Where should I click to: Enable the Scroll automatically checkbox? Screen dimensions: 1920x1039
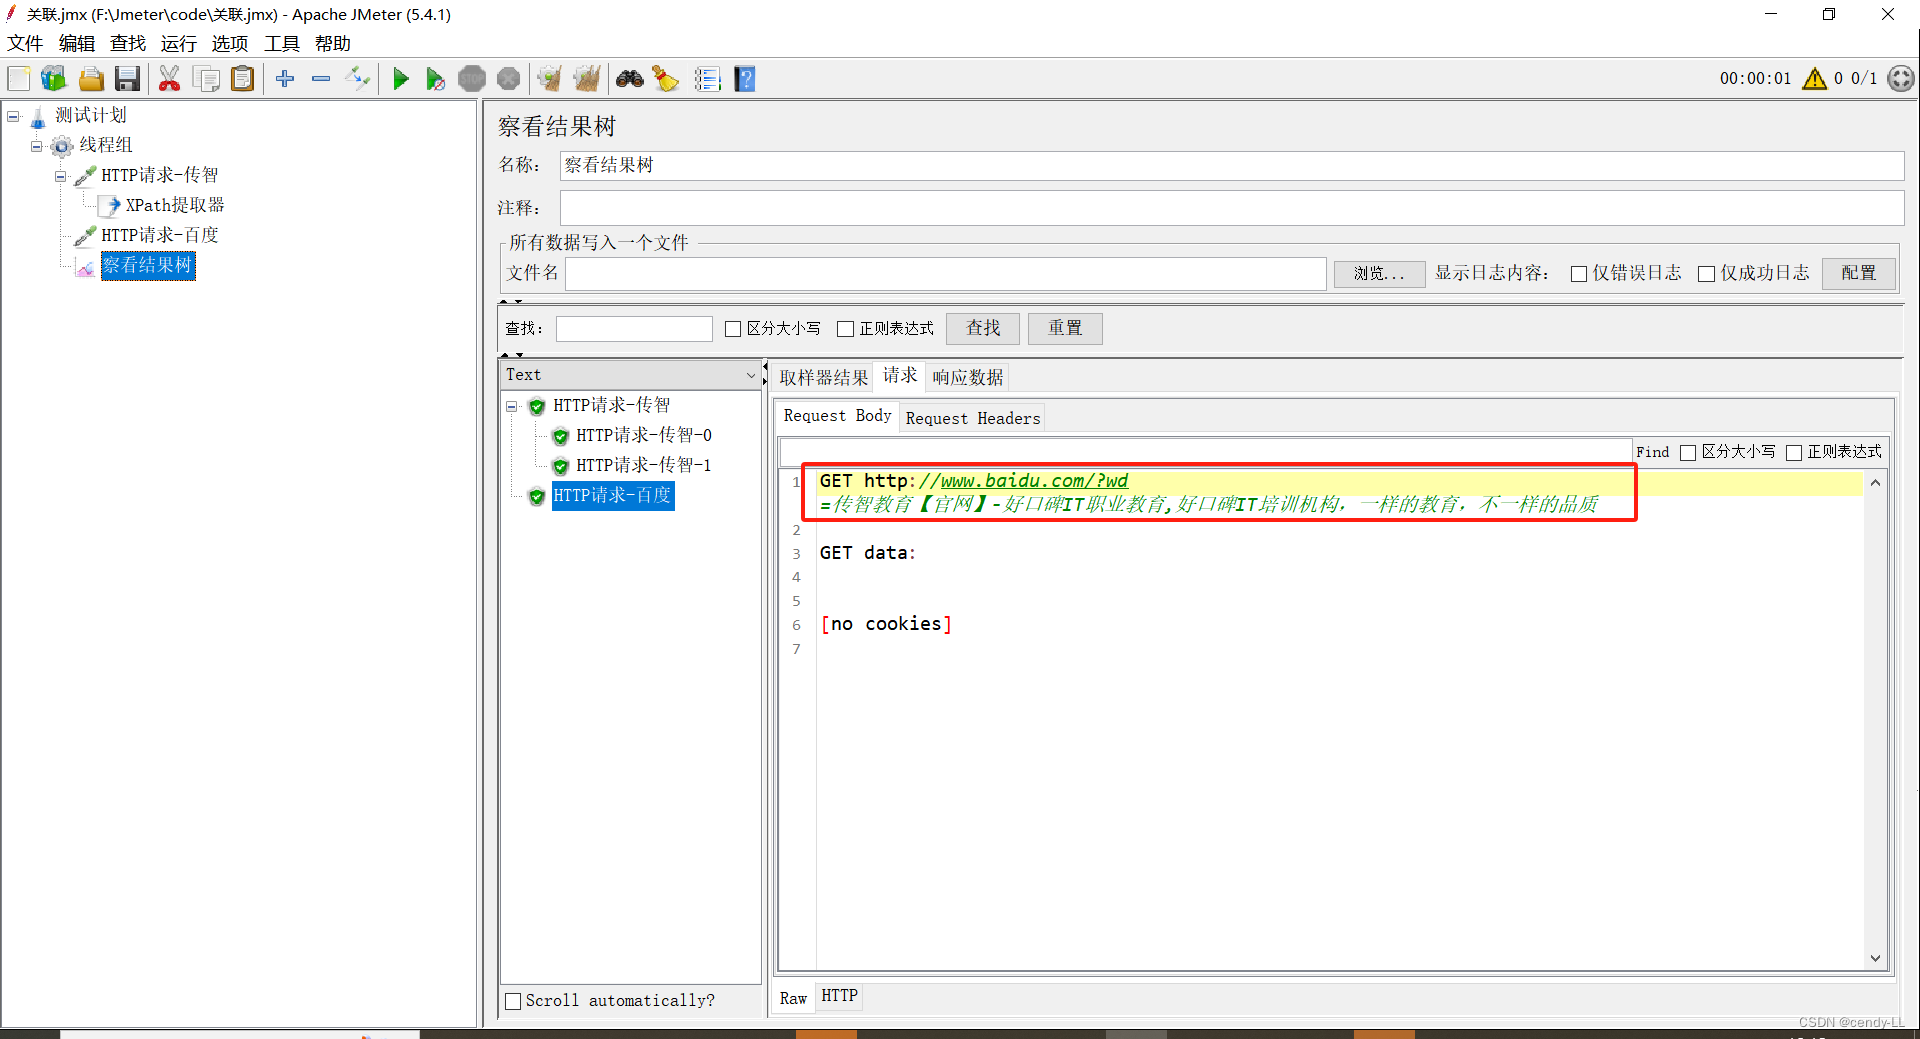click(x=514, y=1000)
